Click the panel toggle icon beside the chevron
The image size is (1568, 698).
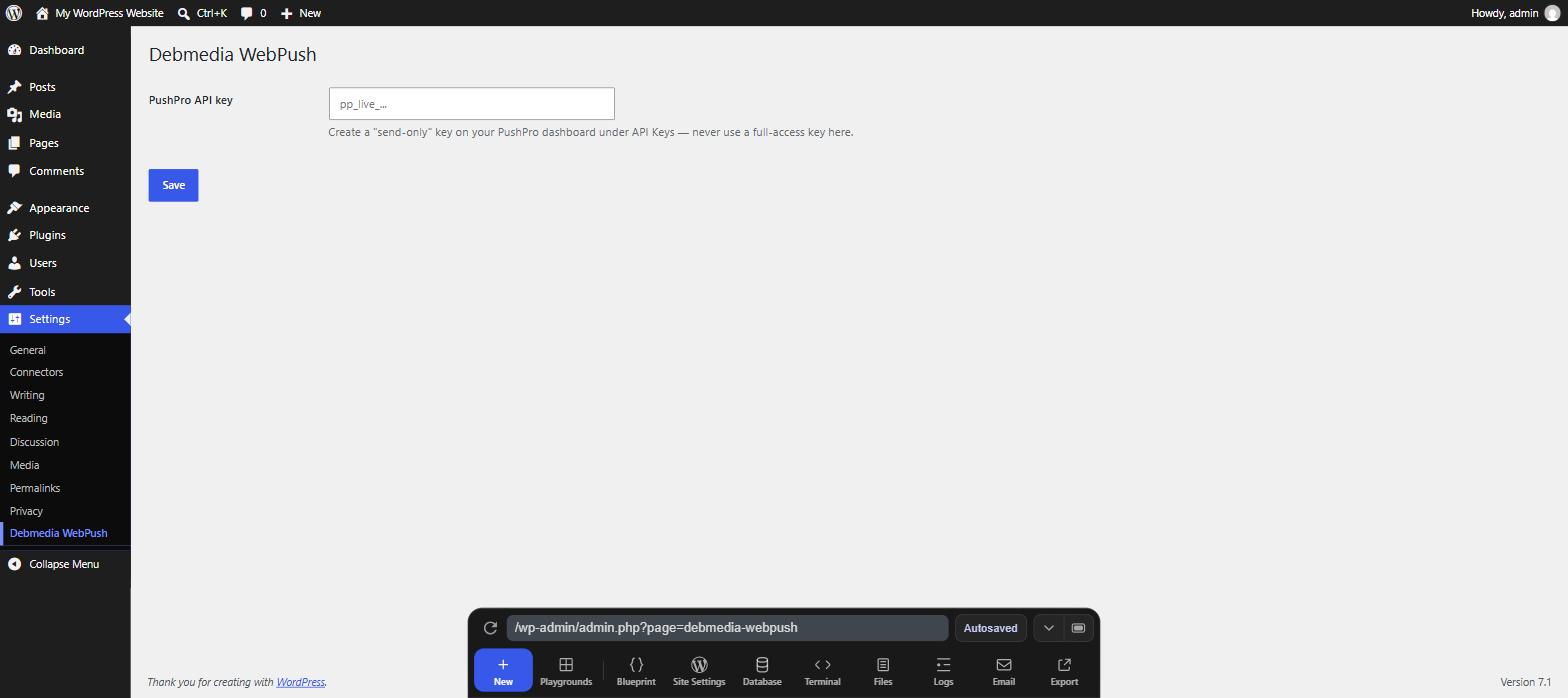[x=1078, y=628]
